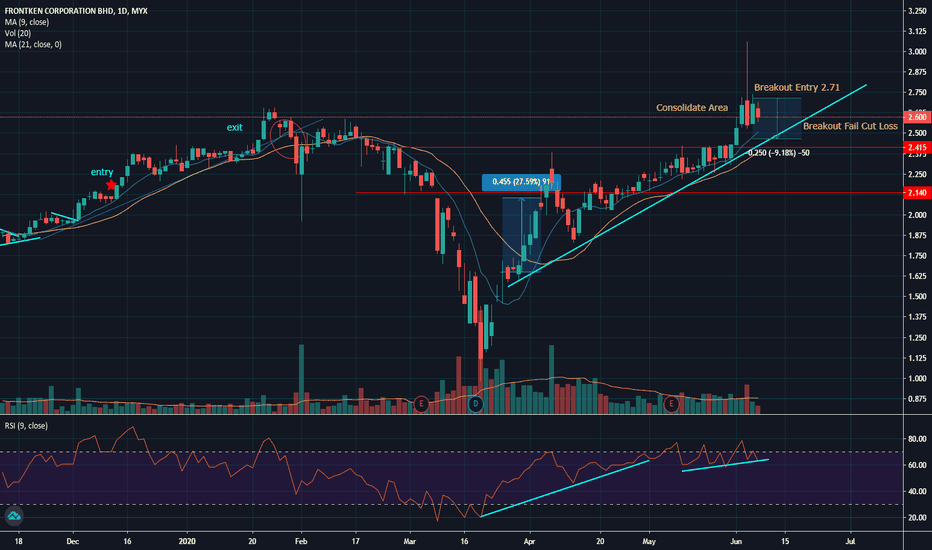Click 2.875 on the price axis

point(917,72)
